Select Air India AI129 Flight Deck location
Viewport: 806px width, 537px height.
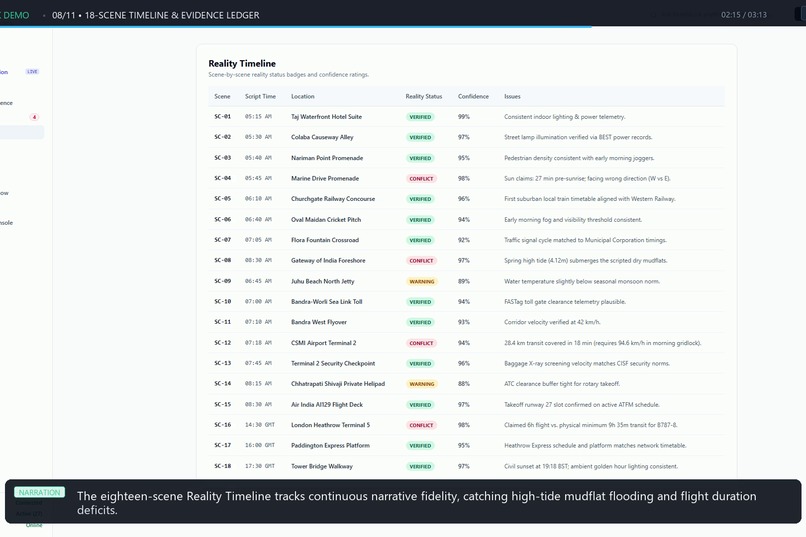pyautogui.click(x=326, y=404)
